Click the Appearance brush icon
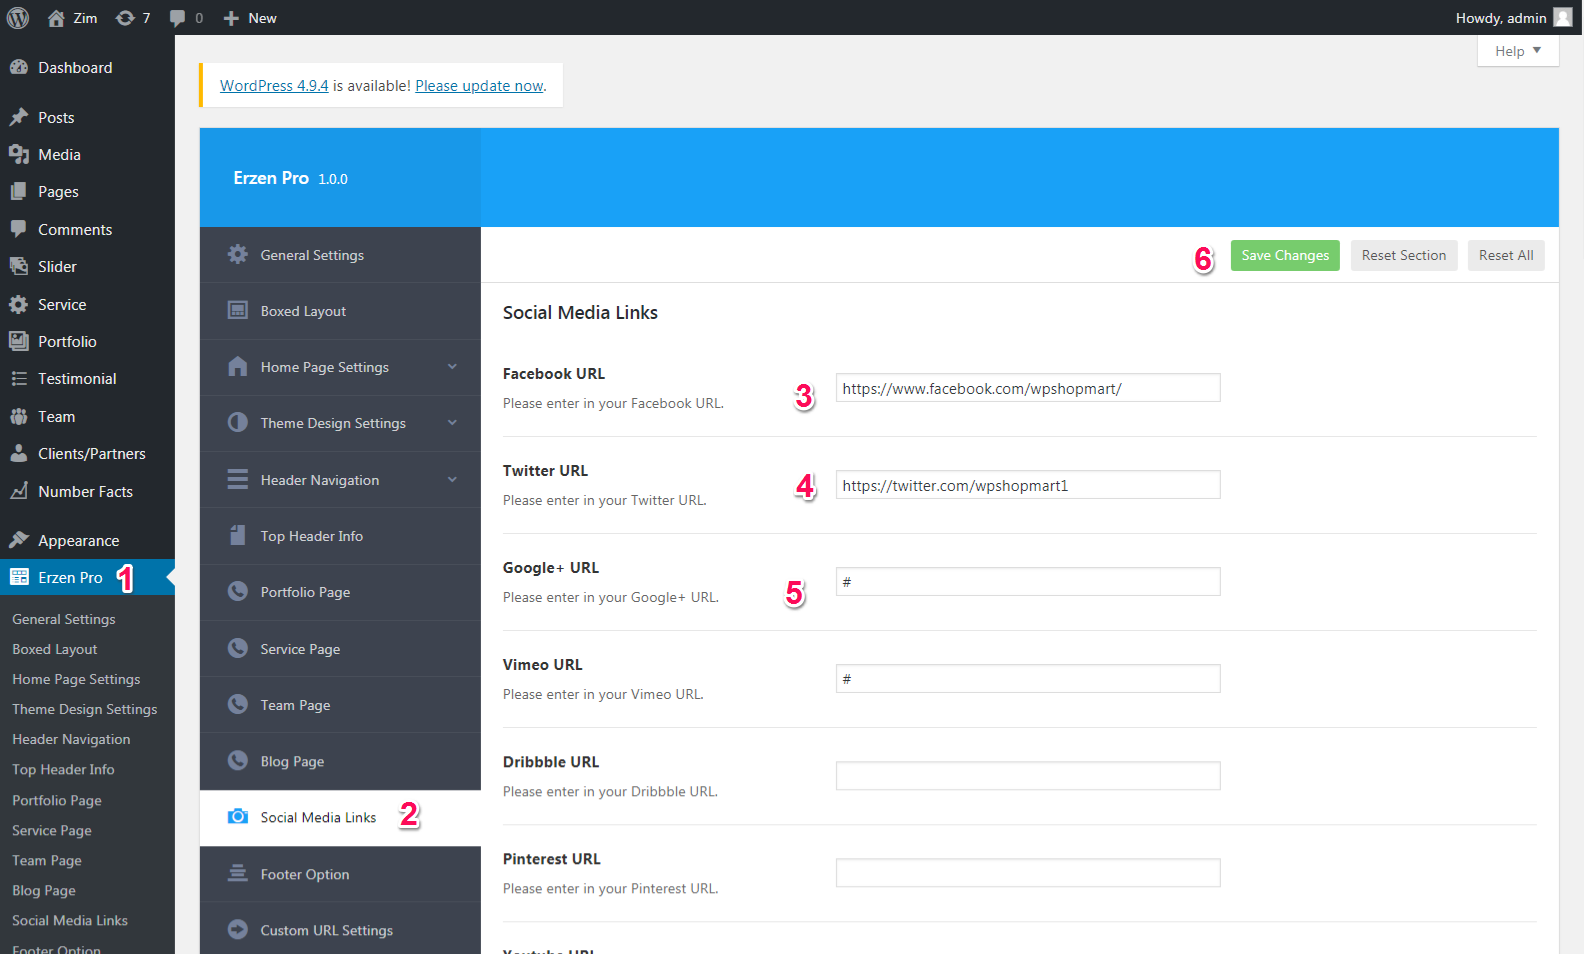The width and height of the screenshot is (1584, 954). (18, 540)
